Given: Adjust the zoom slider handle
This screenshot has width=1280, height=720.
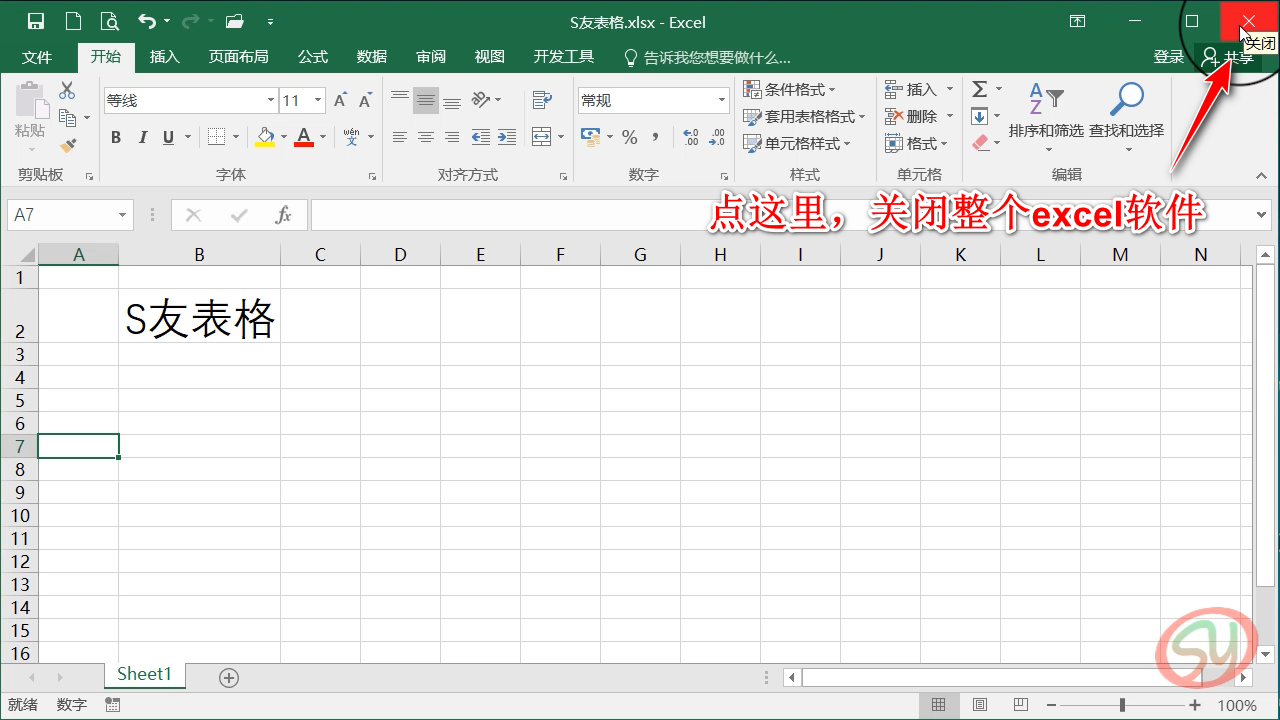Looking at the screenshot, I should coord(1123,705).
